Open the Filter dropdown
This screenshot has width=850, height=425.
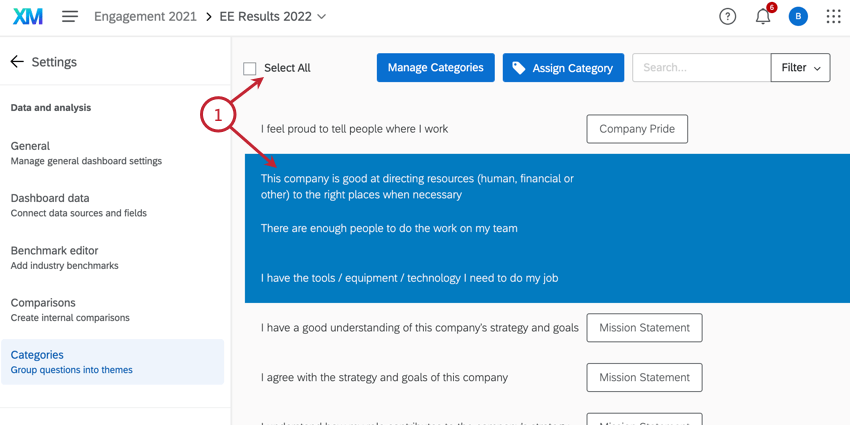point(800,68)
